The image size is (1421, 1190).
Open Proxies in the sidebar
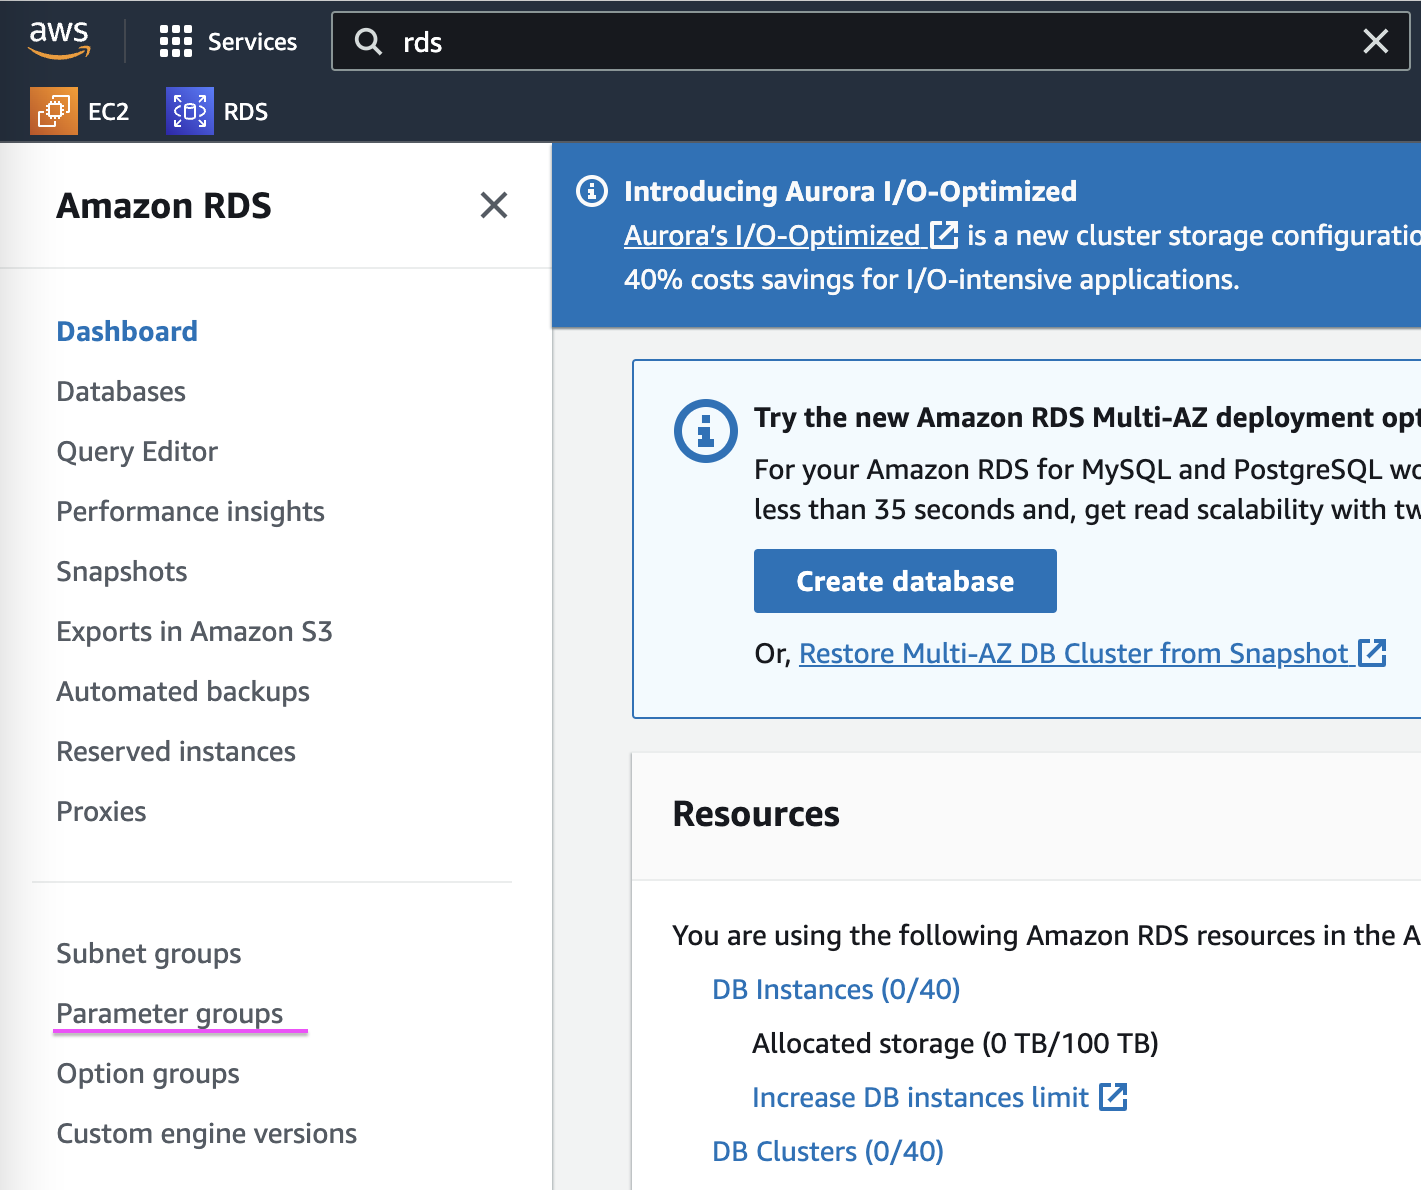pyautogui.click(x=101, y=811)
